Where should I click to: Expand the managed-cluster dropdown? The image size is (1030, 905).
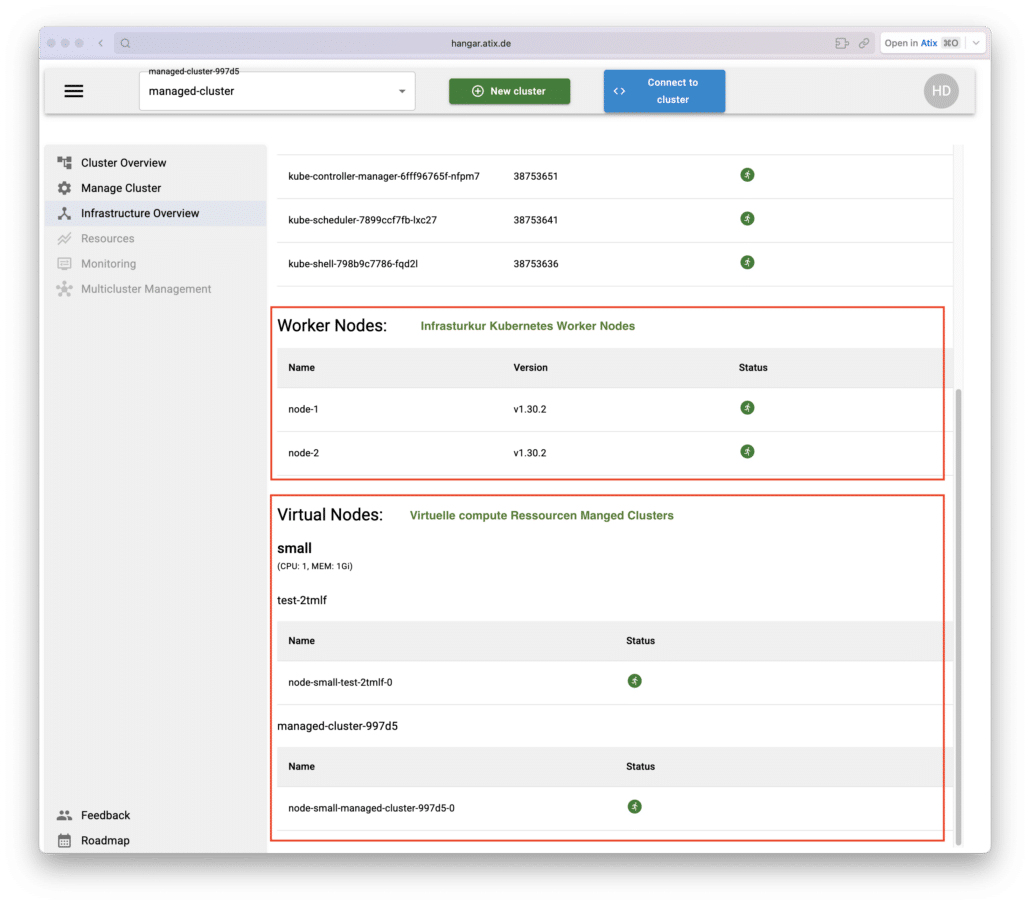401,91
